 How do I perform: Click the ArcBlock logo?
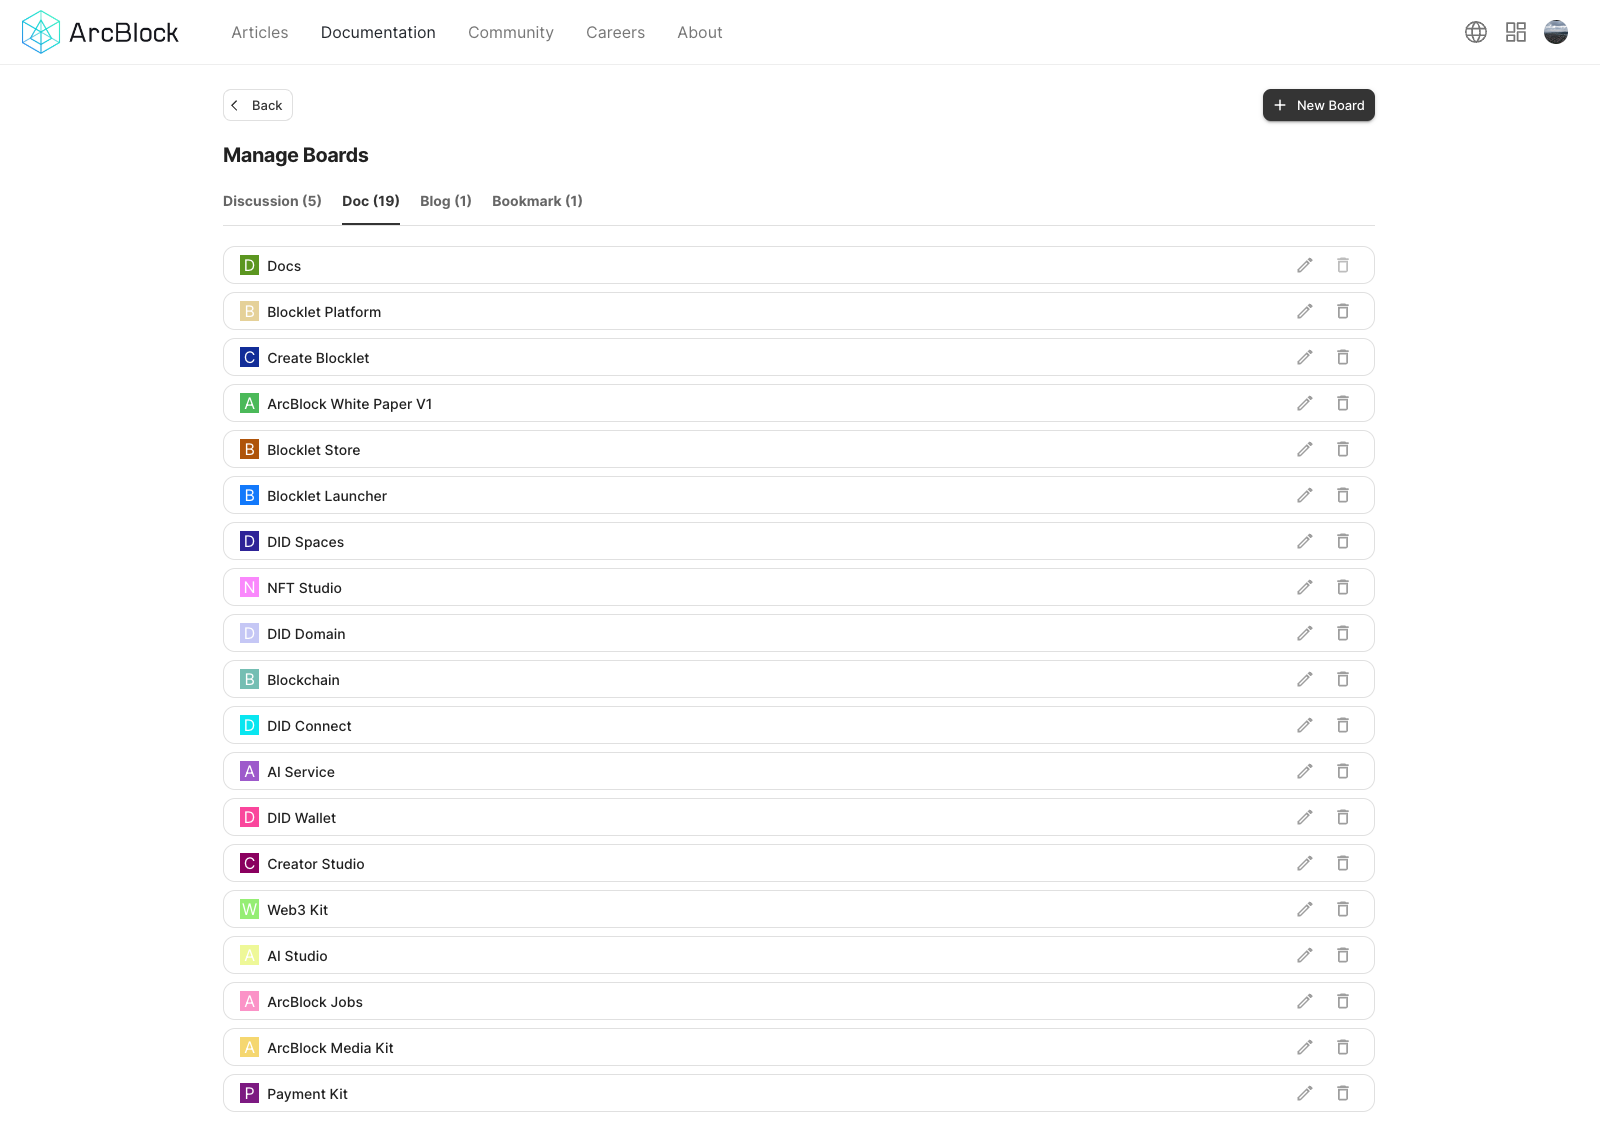[100, 32]
